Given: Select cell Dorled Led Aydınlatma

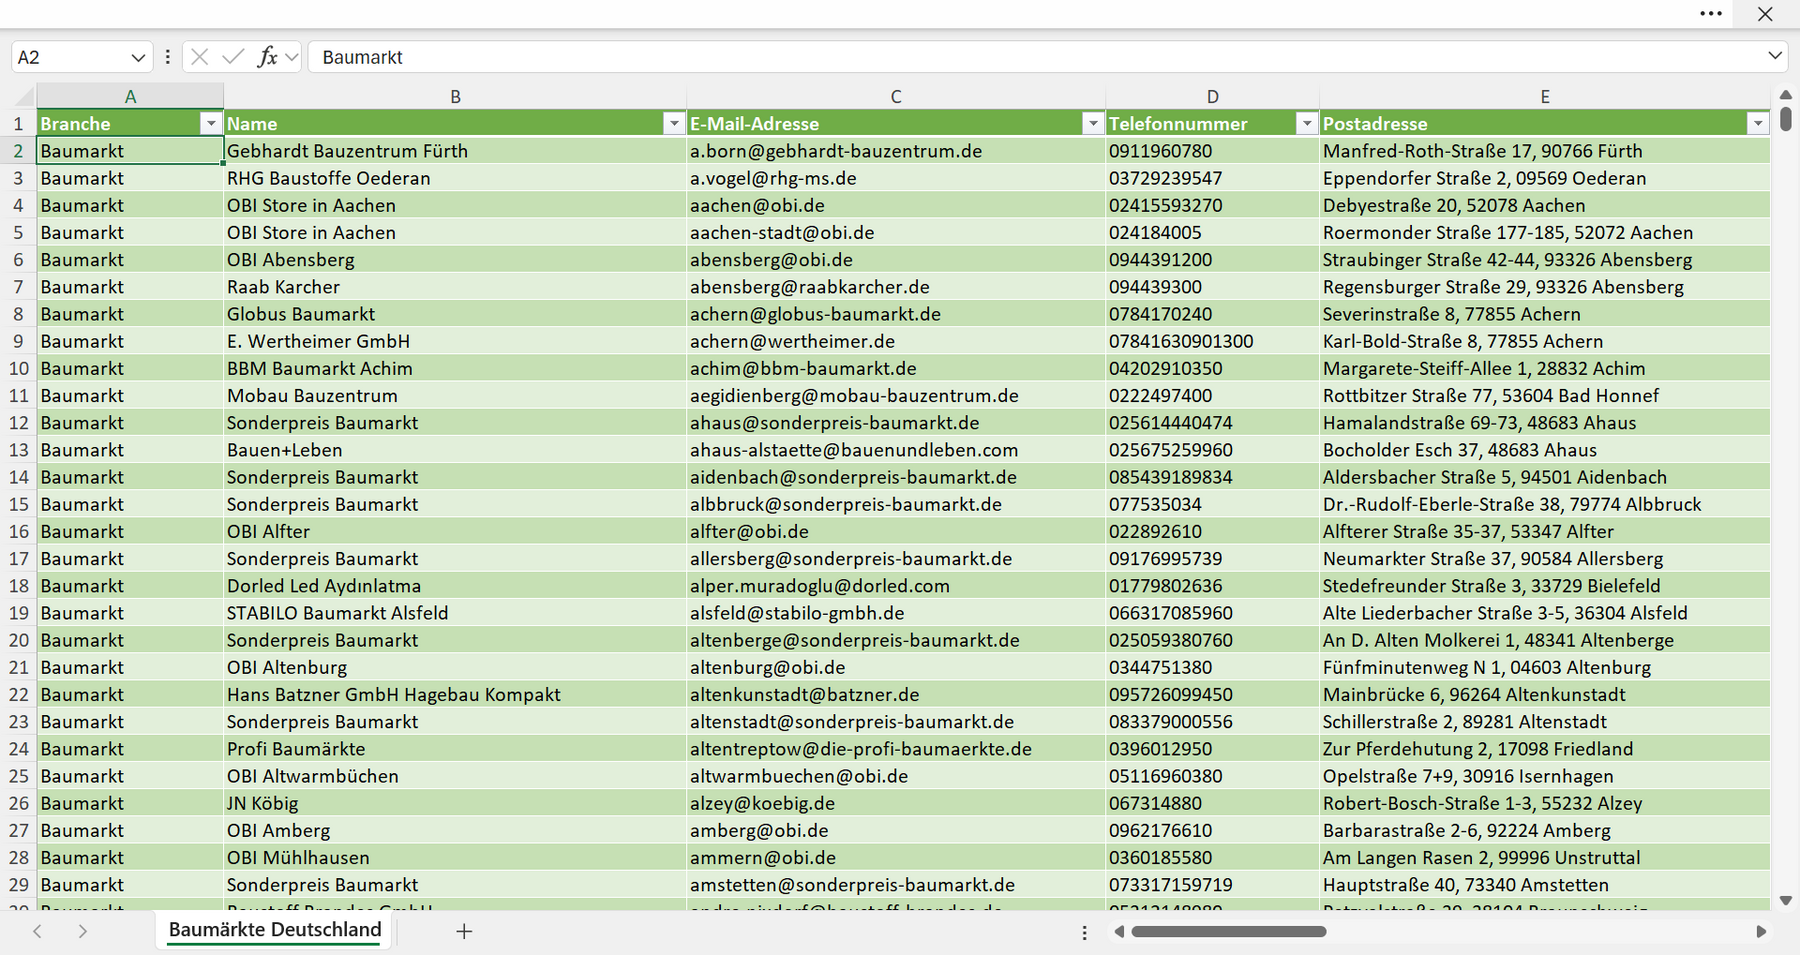Looking at the screenshot, I should coord(455,586).
